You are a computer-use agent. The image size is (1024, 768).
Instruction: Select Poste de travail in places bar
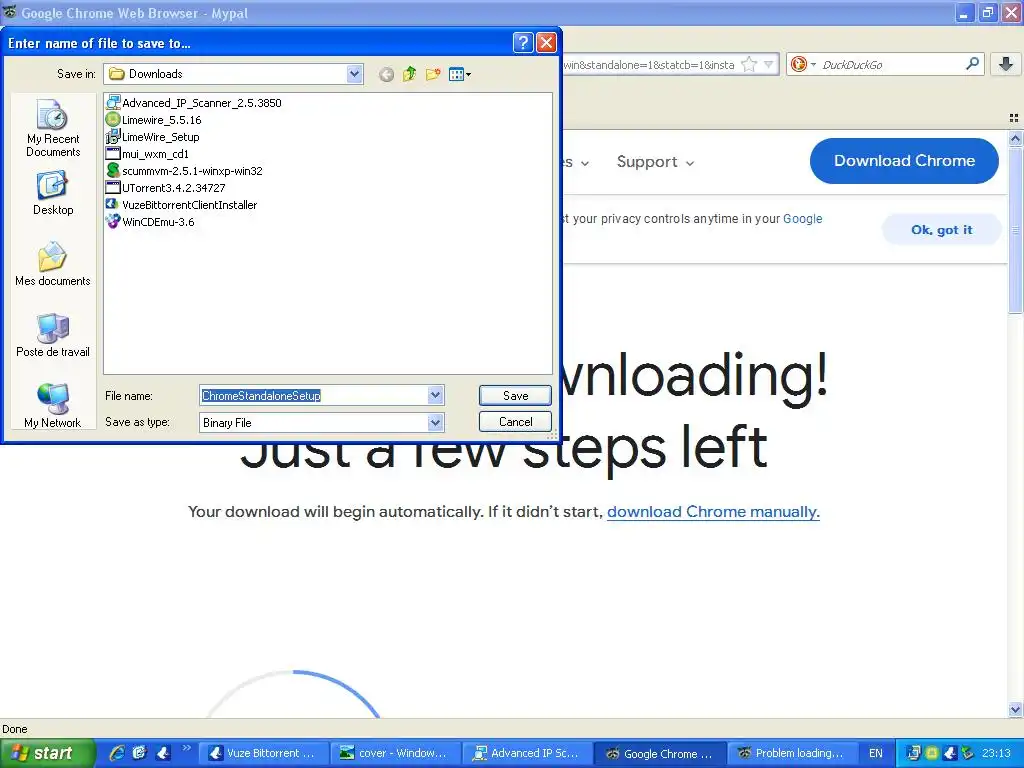[53, 336]
